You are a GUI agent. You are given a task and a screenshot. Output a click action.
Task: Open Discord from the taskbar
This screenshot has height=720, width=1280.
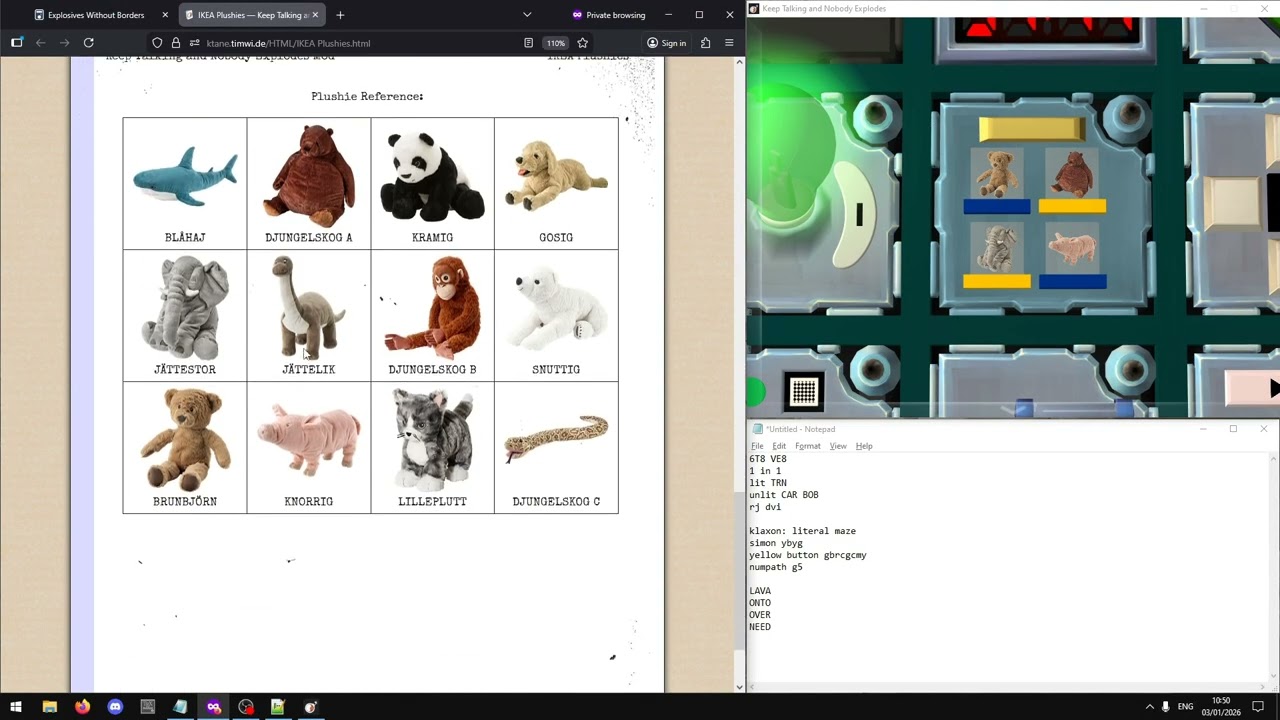tap(115, 707)
